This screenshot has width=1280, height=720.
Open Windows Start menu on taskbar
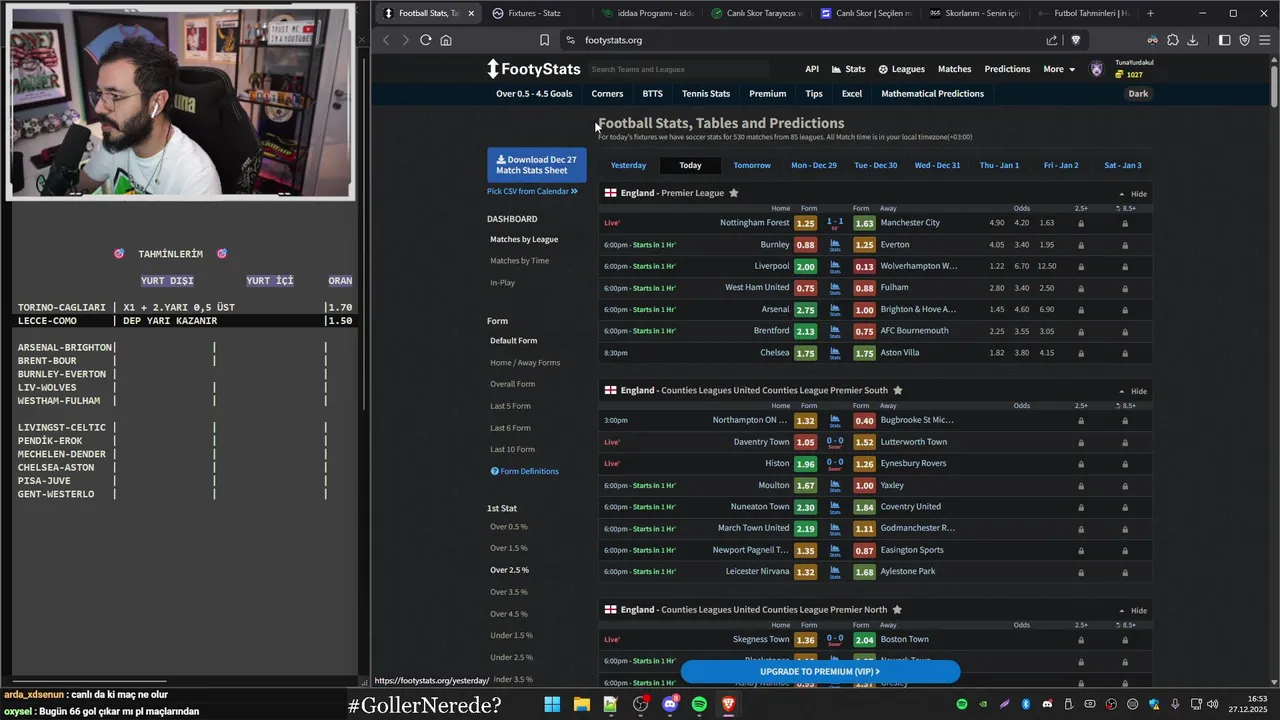552,705
